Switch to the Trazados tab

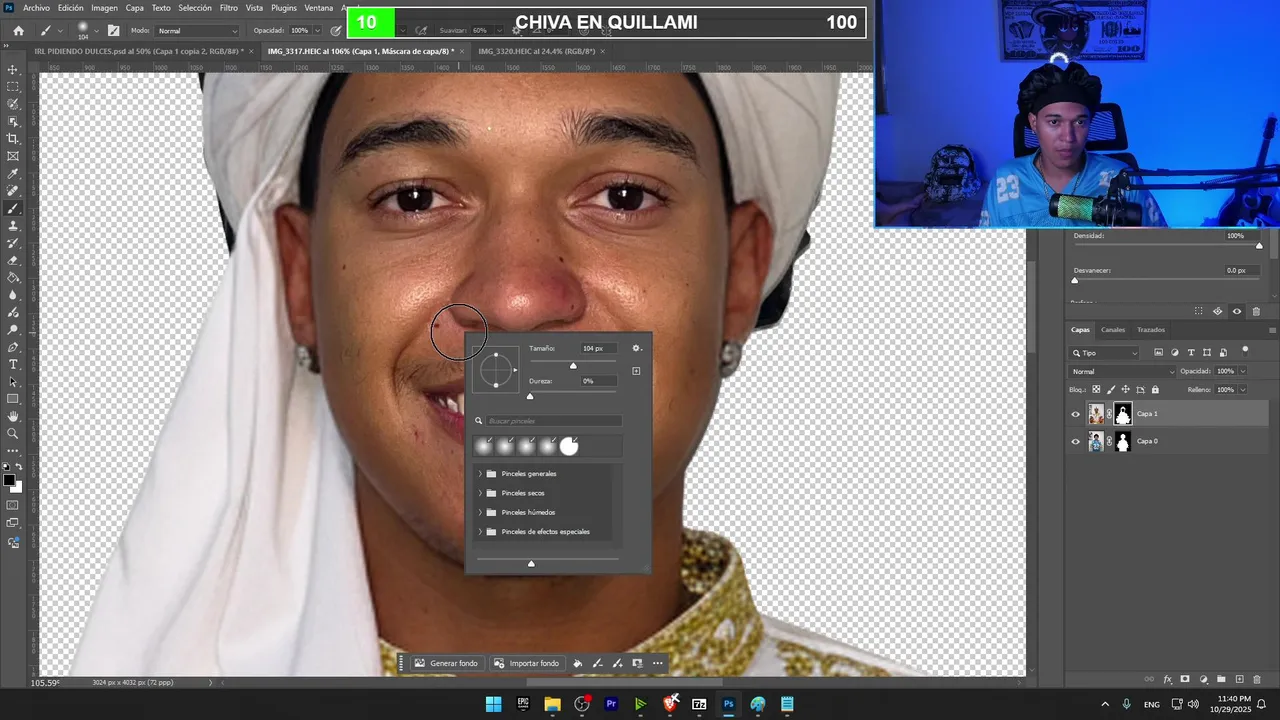point(1151,330)
